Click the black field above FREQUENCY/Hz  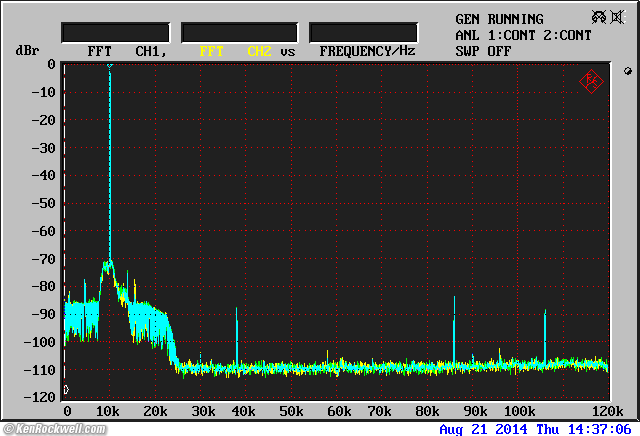point(363,33)
